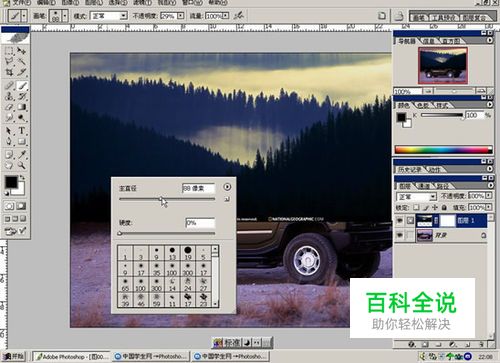
Task: Click the 88 像素 diameter field
Action: tap(198, 188)
